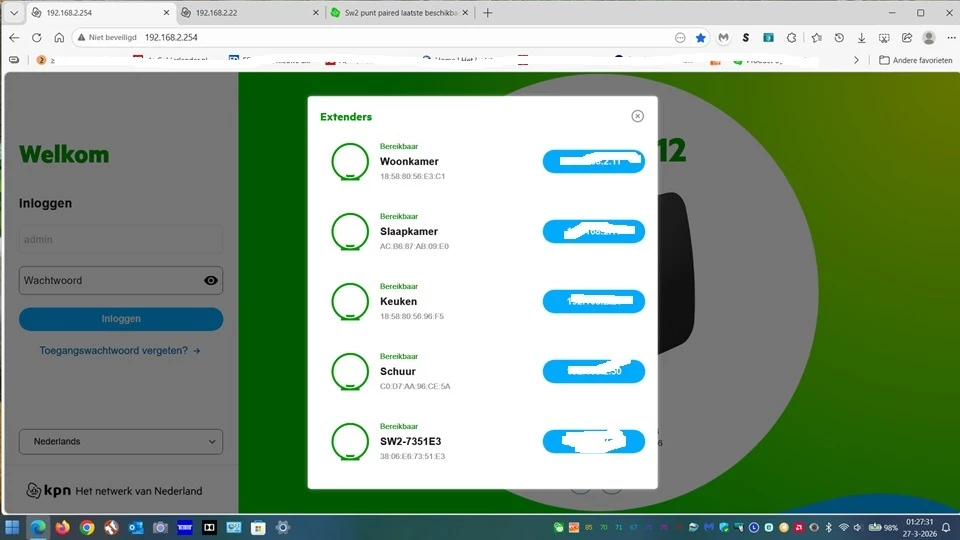Open the notifications bell in taskbar
The width and height of the screenshot is (960, 540).
point(946,527)
